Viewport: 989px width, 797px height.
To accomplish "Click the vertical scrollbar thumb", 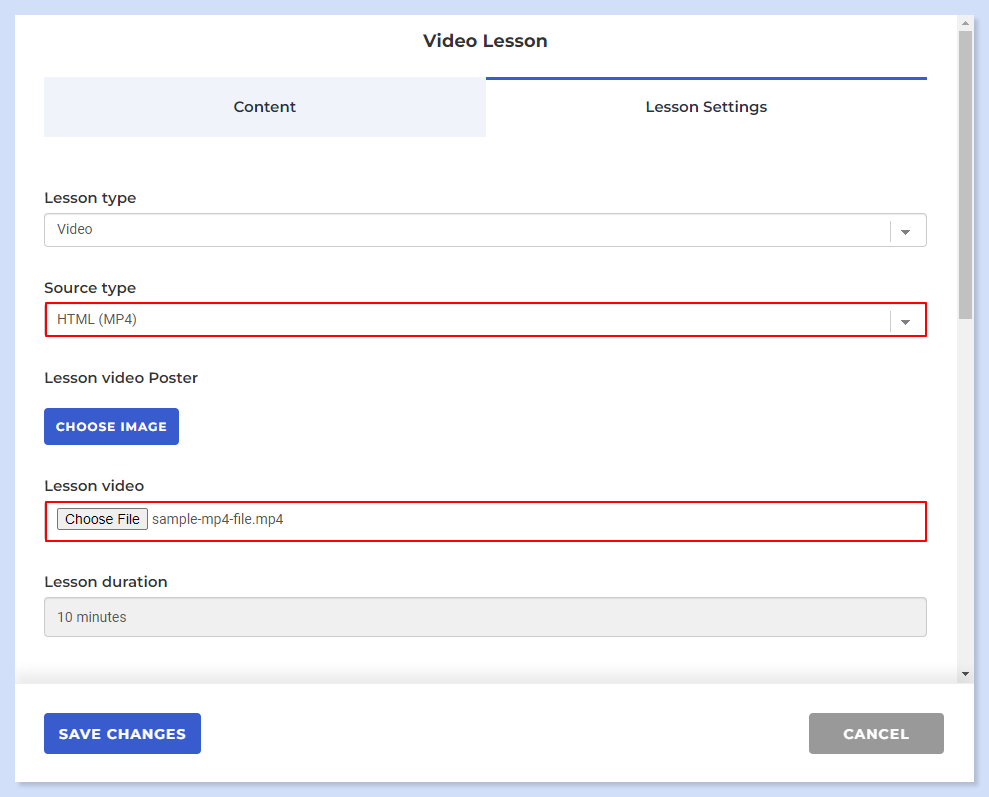I will pos(965,175).
